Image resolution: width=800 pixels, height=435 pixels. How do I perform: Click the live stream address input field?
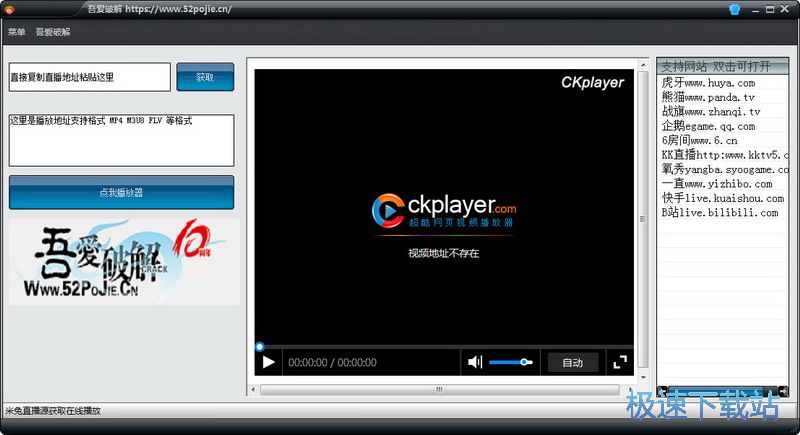click(90, 77)
